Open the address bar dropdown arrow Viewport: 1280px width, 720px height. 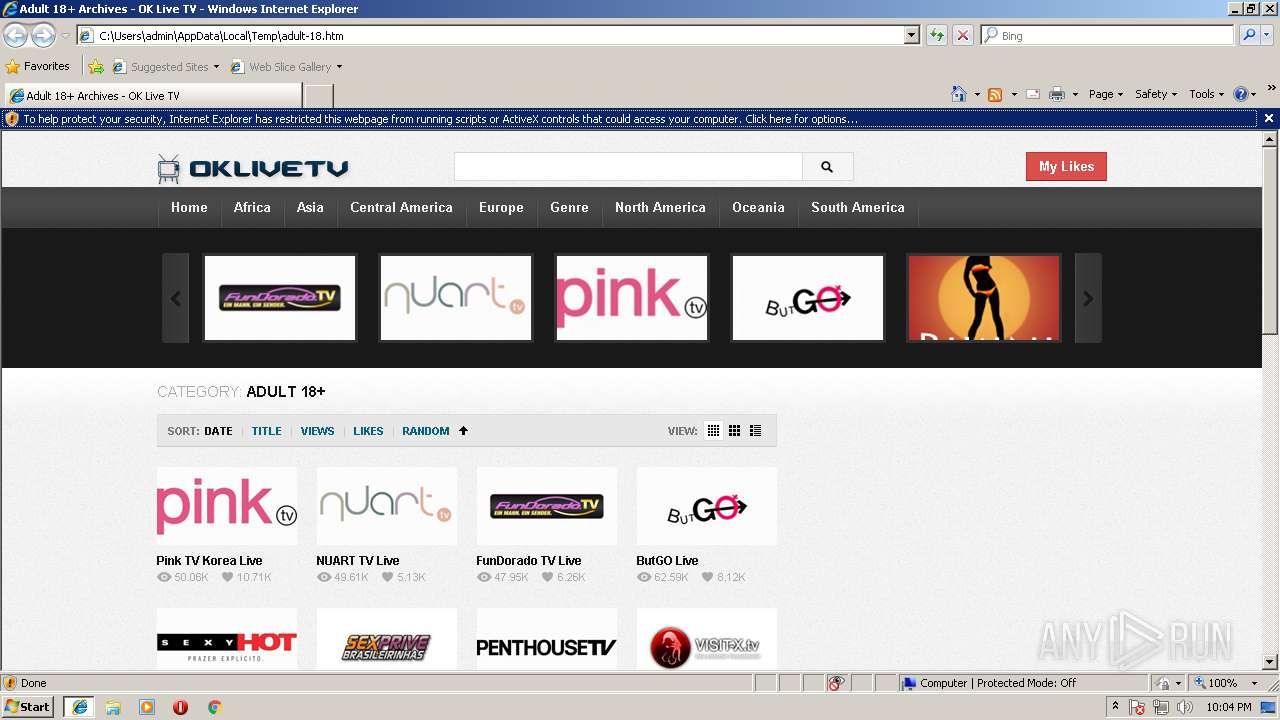[x=911, y=35]
